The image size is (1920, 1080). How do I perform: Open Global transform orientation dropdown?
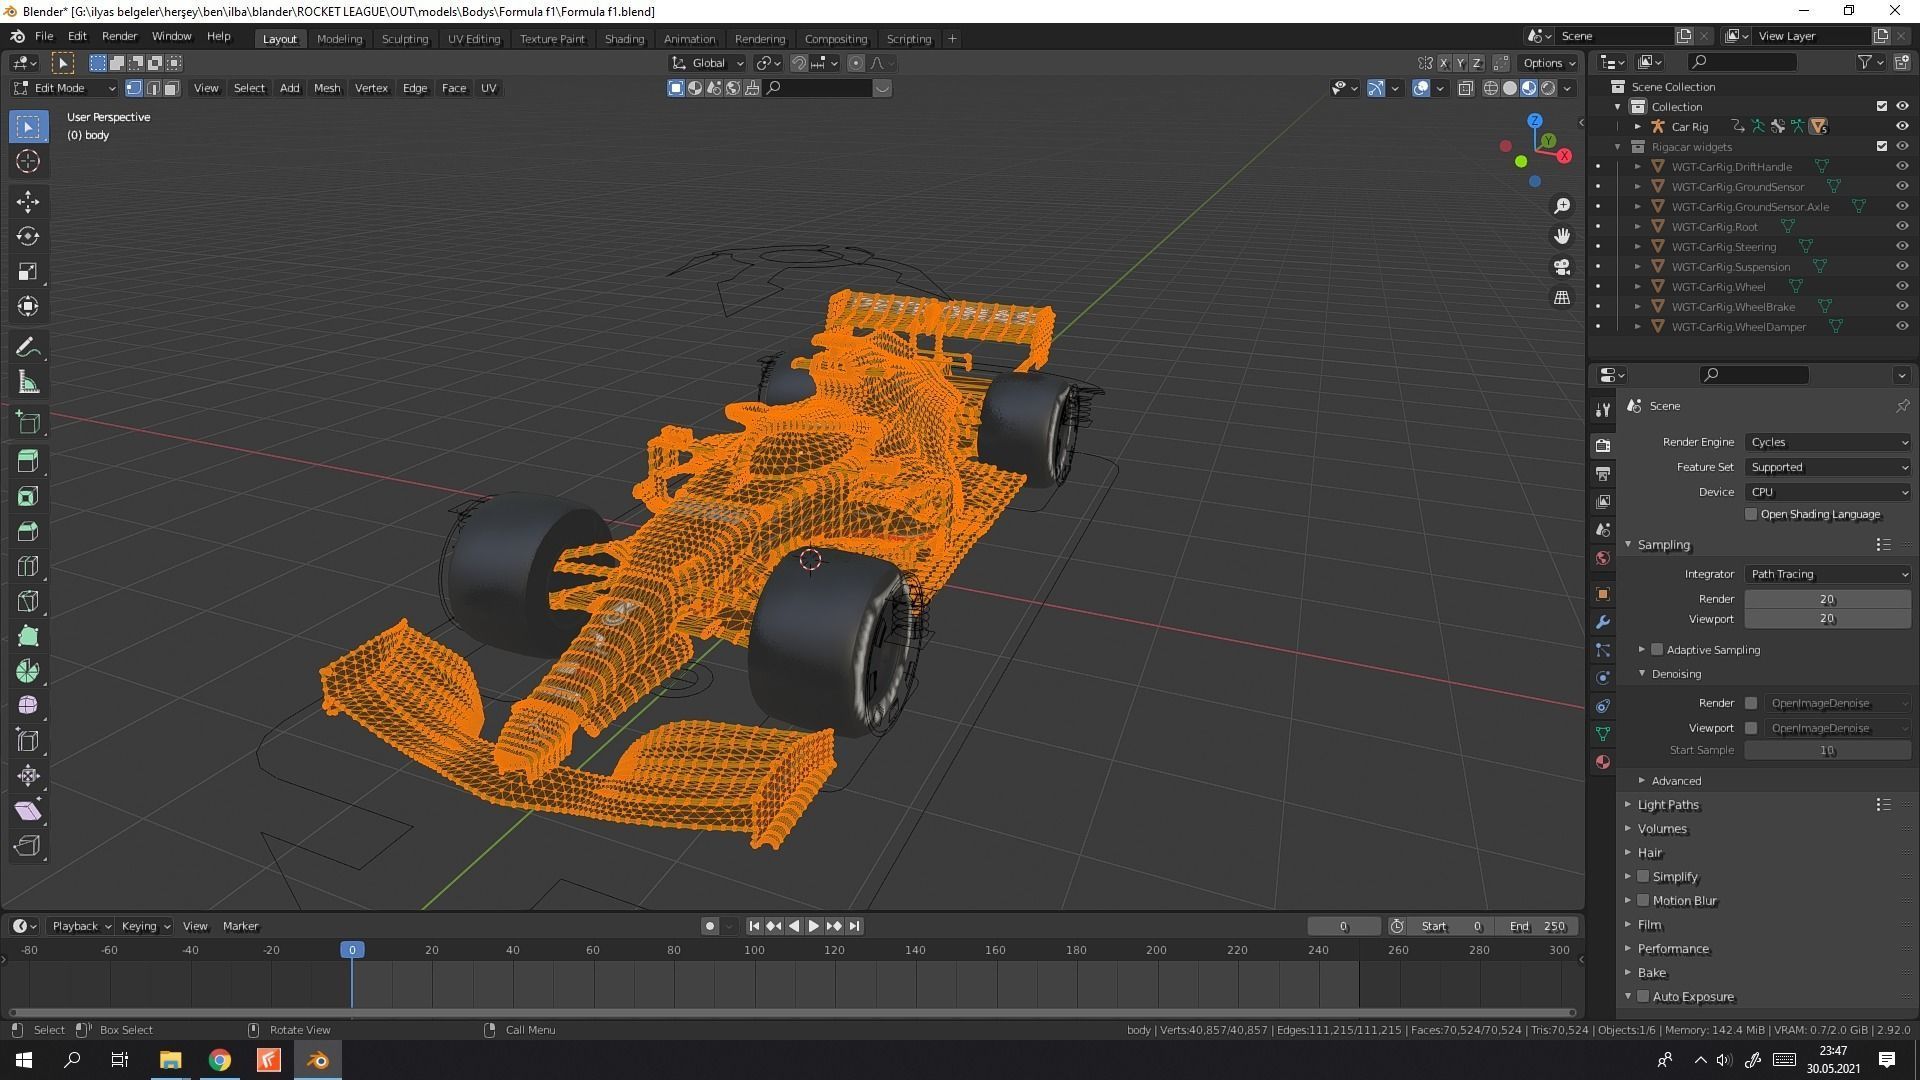tap(708, 63)
